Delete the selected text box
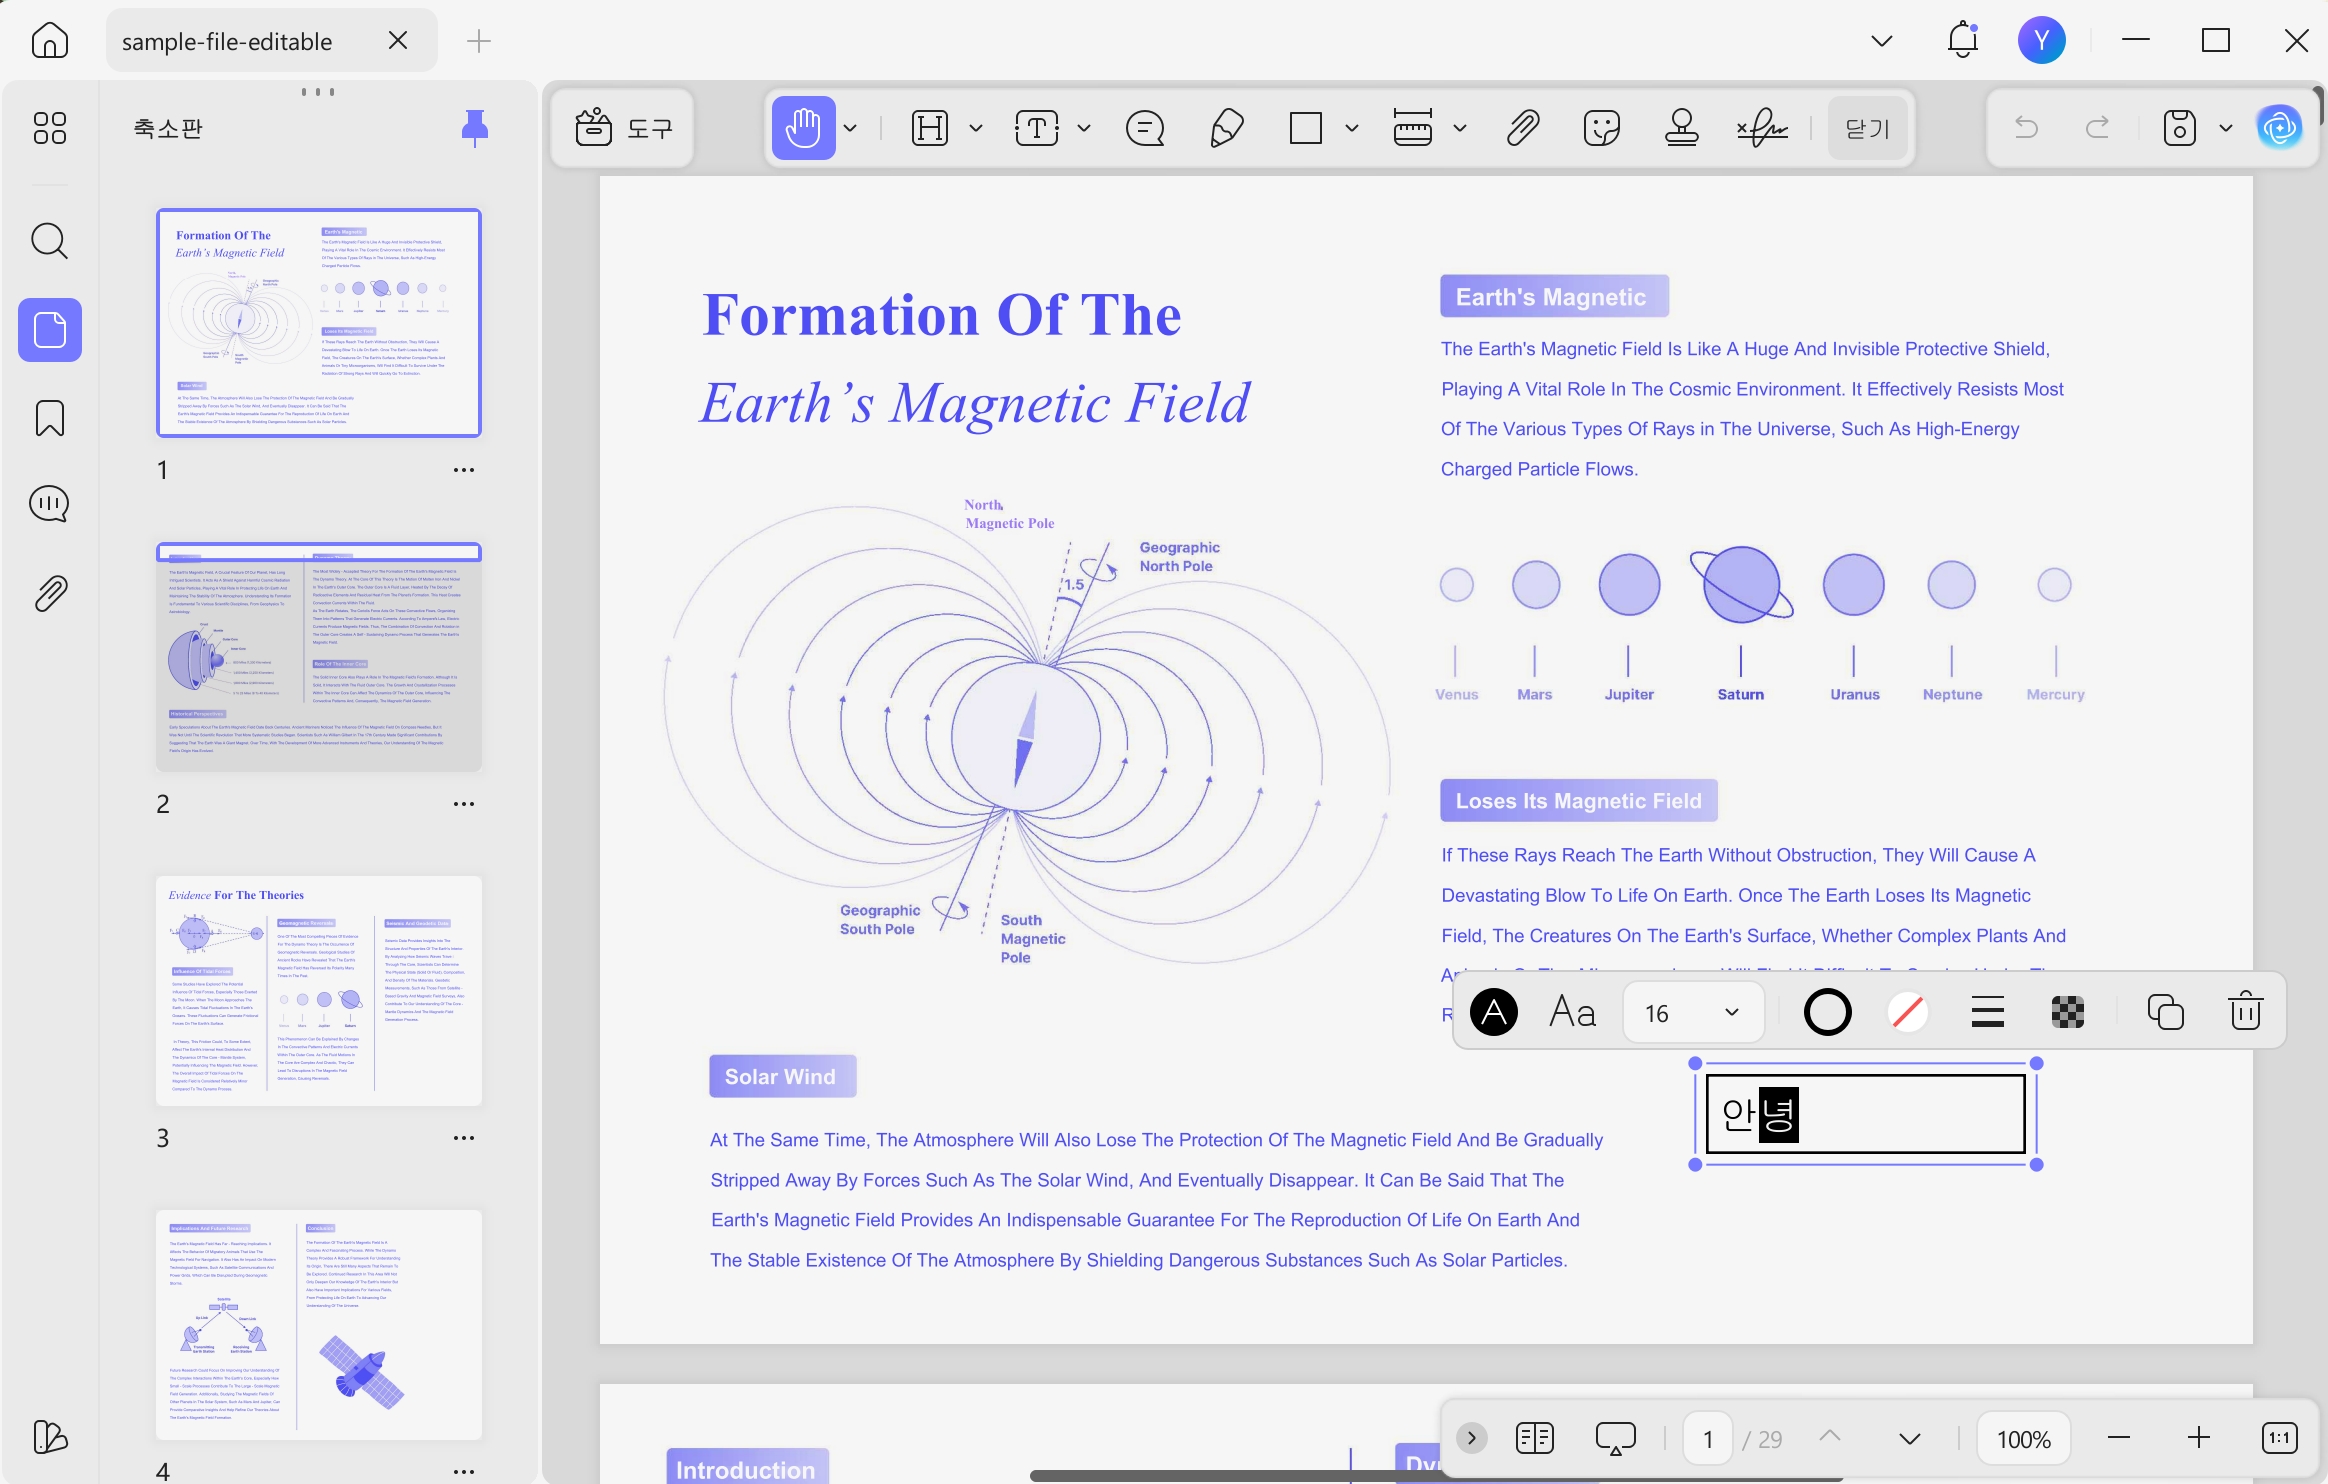2328x1484 pixels. (2245, 1011)
